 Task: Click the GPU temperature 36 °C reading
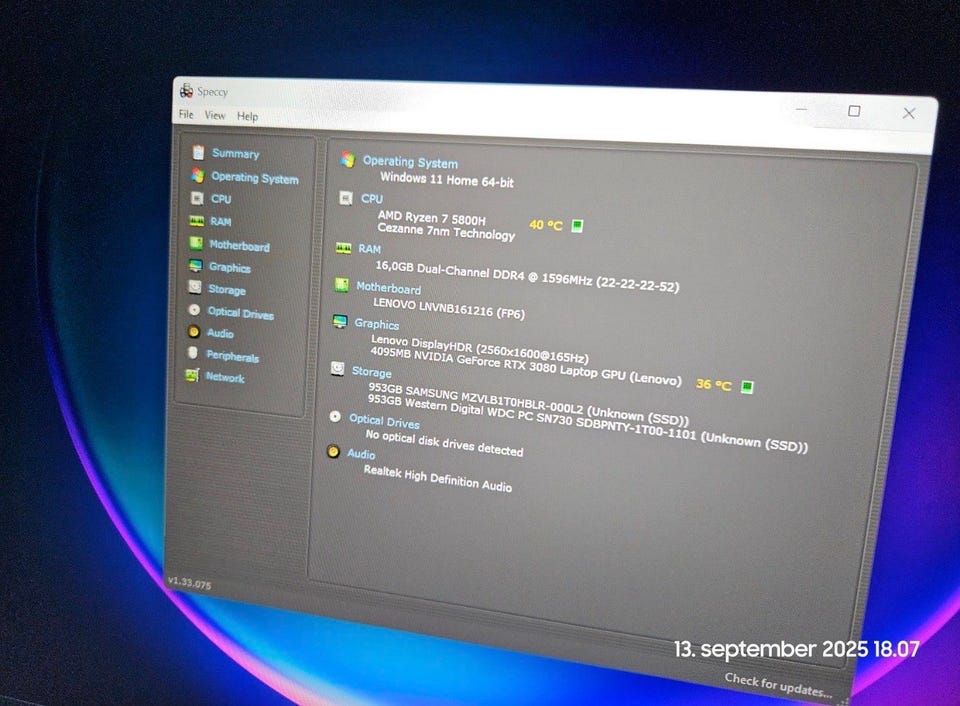tap(714, 385)
